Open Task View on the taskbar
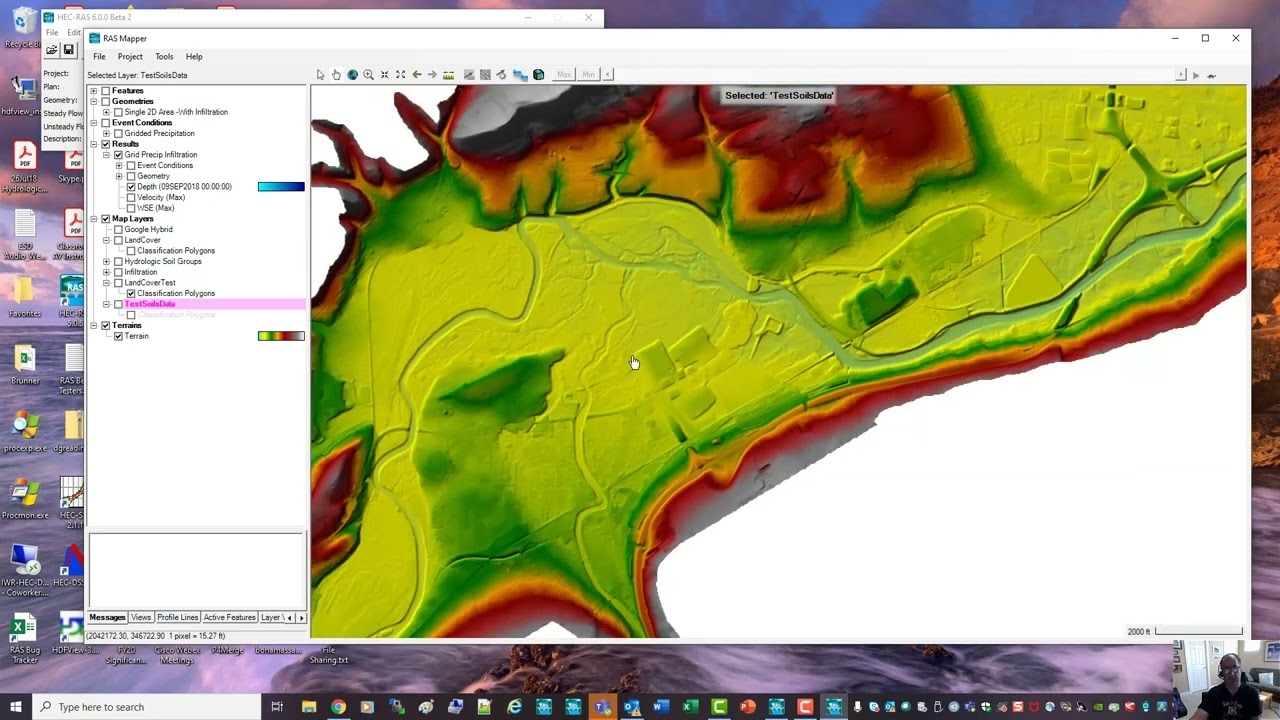 277,707
